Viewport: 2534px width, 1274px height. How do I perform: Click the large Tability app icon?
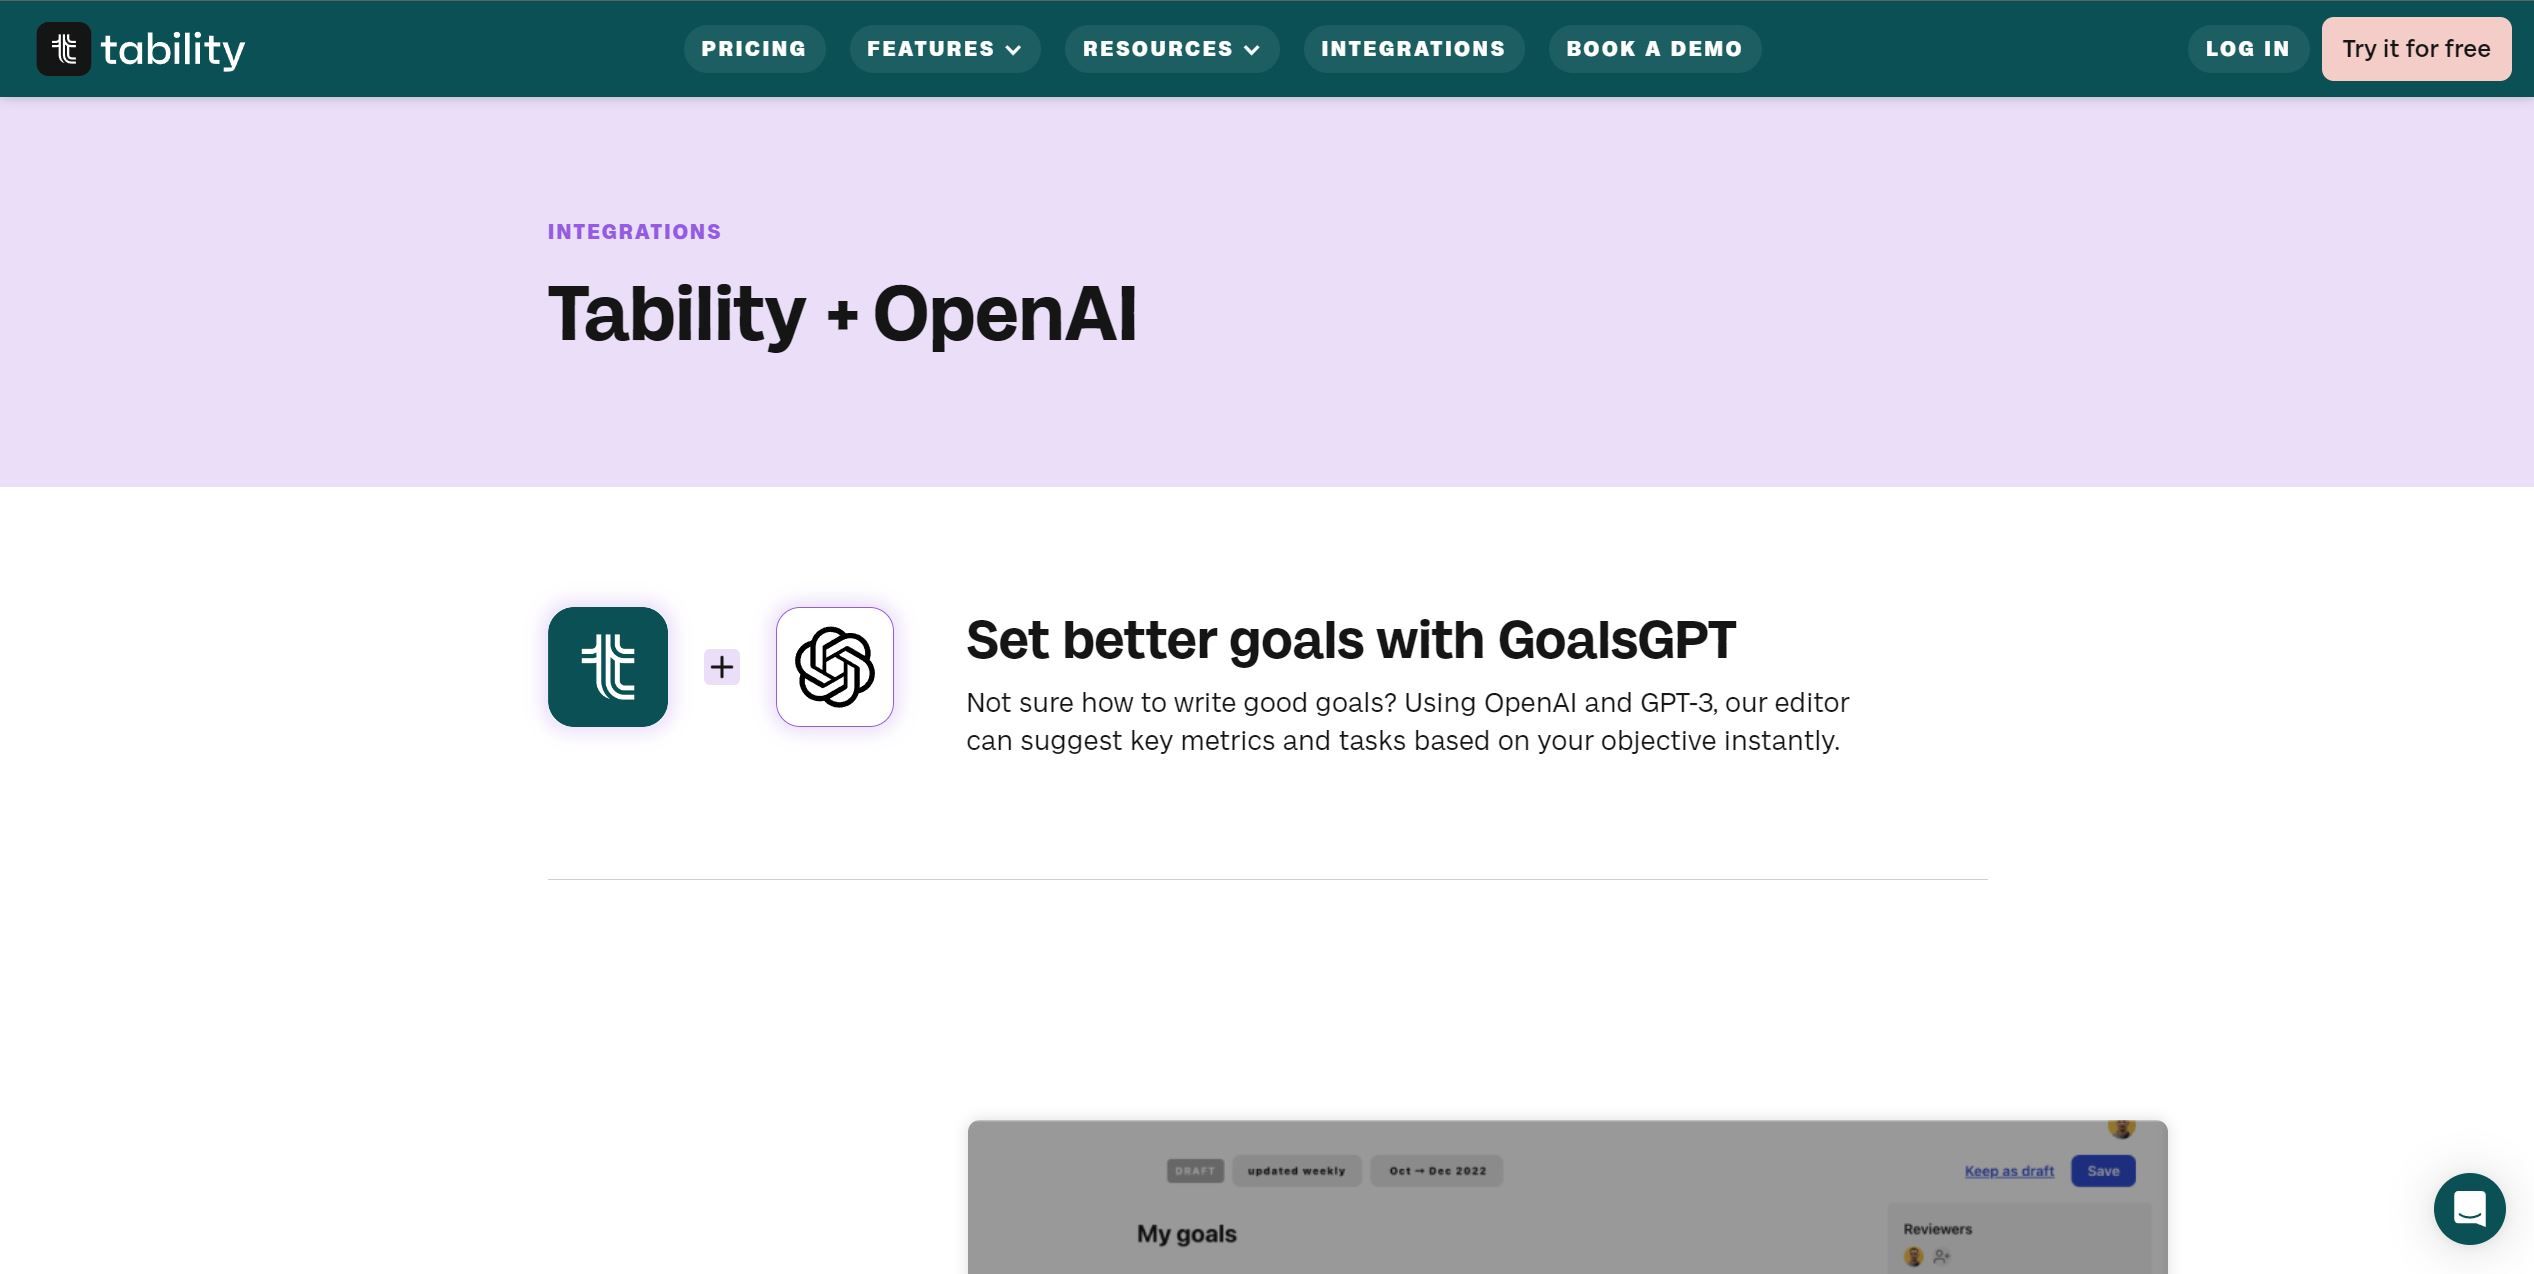click(607, 667)
